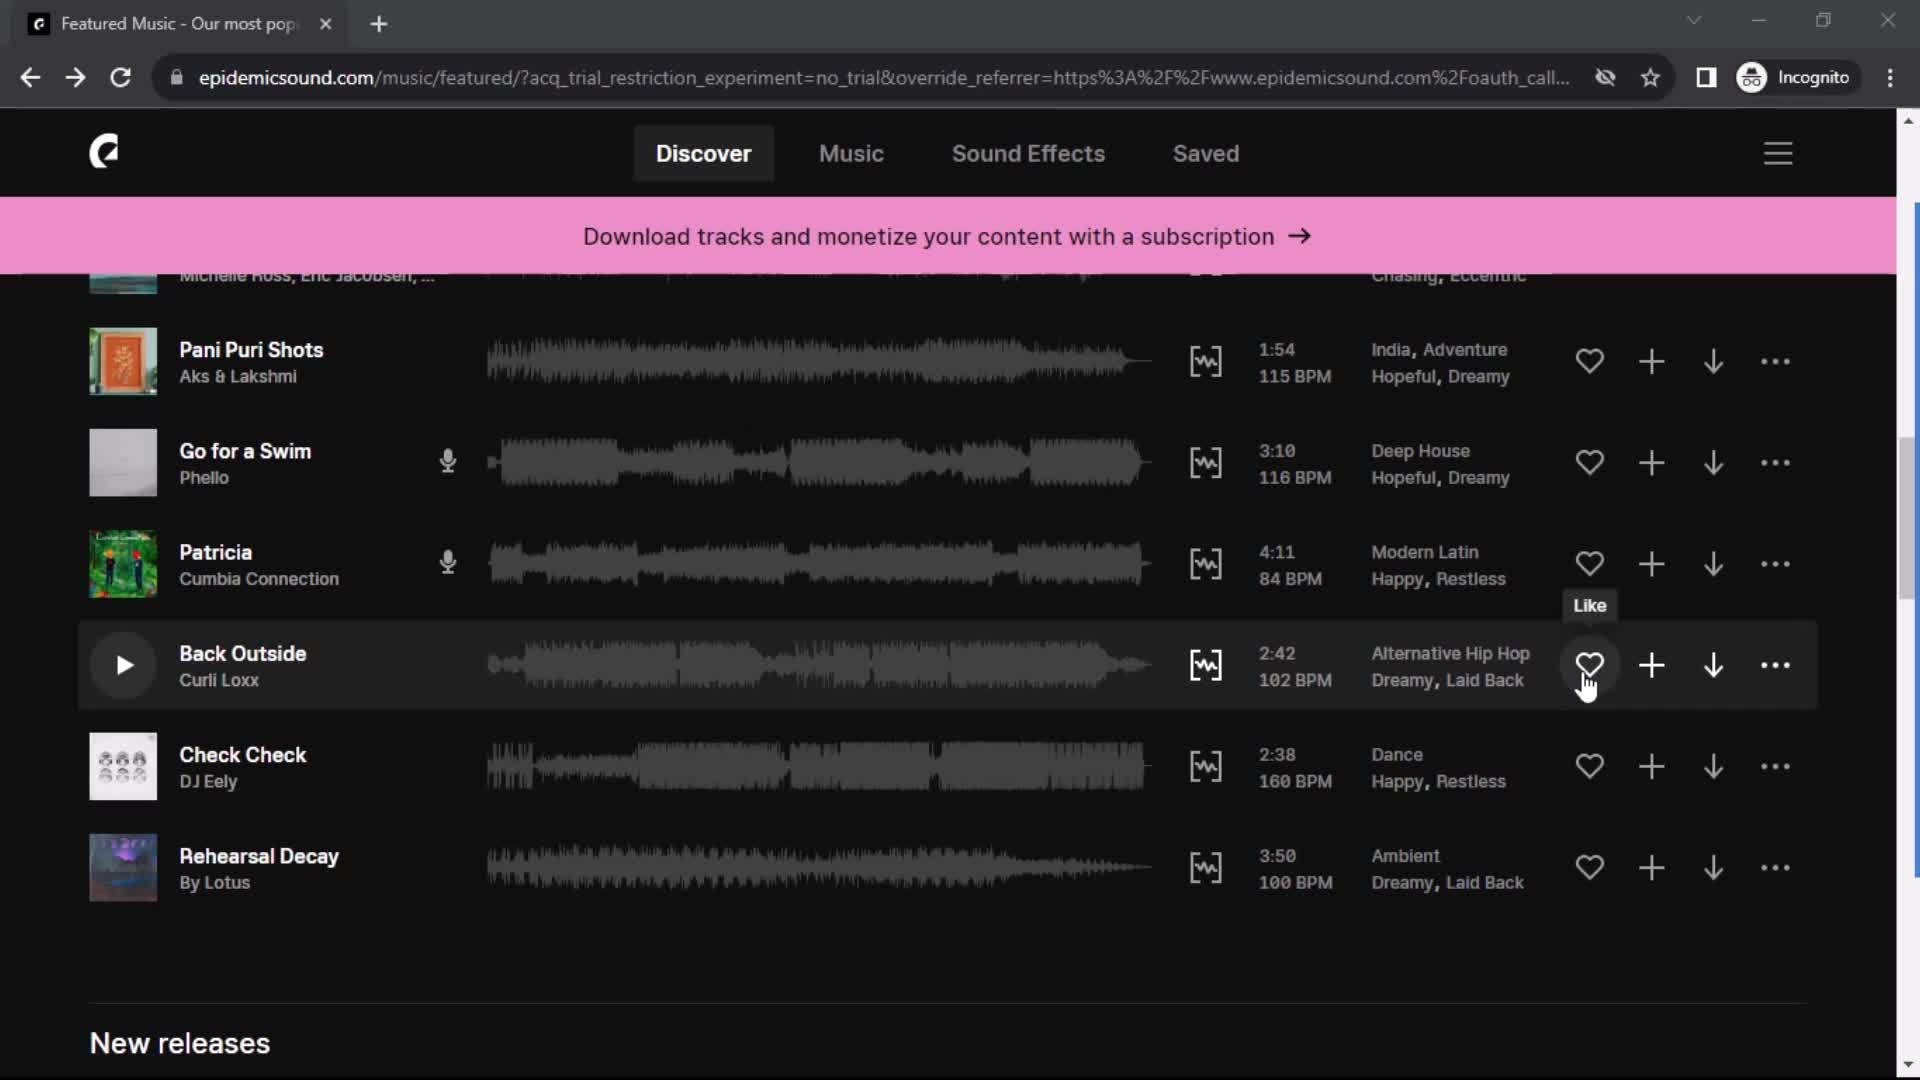Screen dimensions: 1920x1080
Task: Seek within the Pani Puri Shots waveform
Action: click(818, 361)
